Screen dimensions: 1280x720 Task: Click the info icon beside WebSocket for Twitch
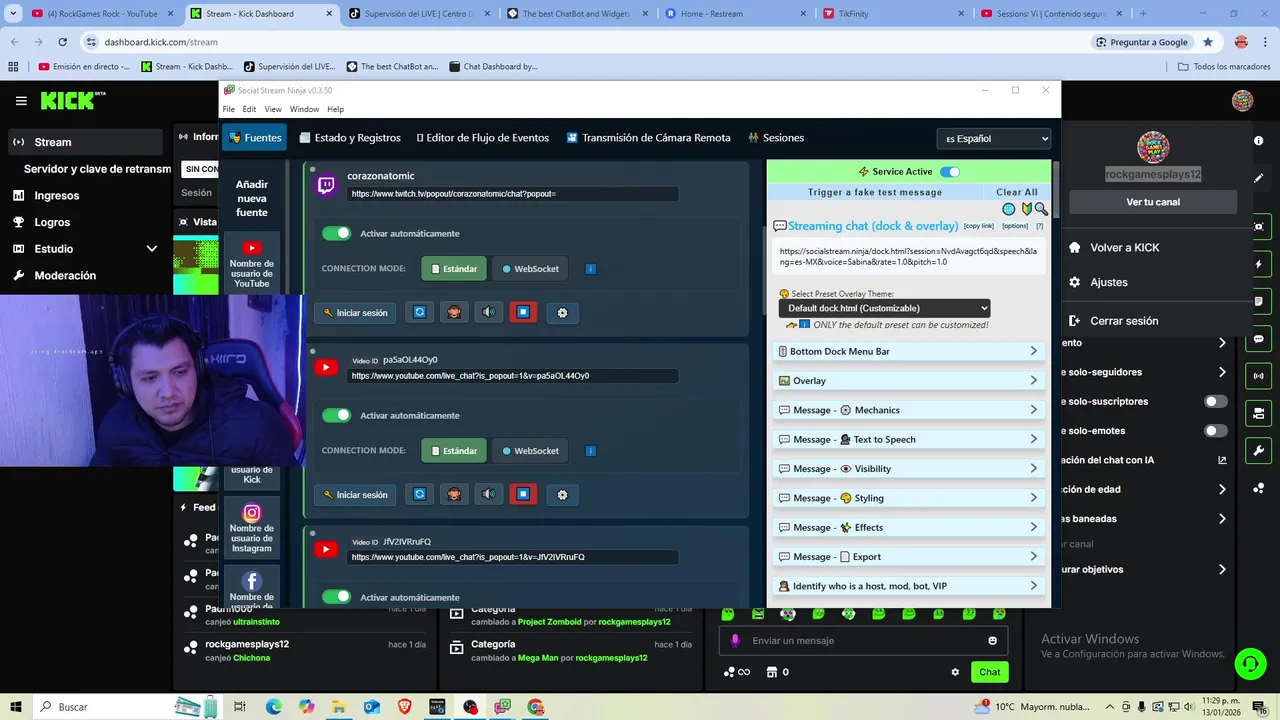tap(590, 269)
